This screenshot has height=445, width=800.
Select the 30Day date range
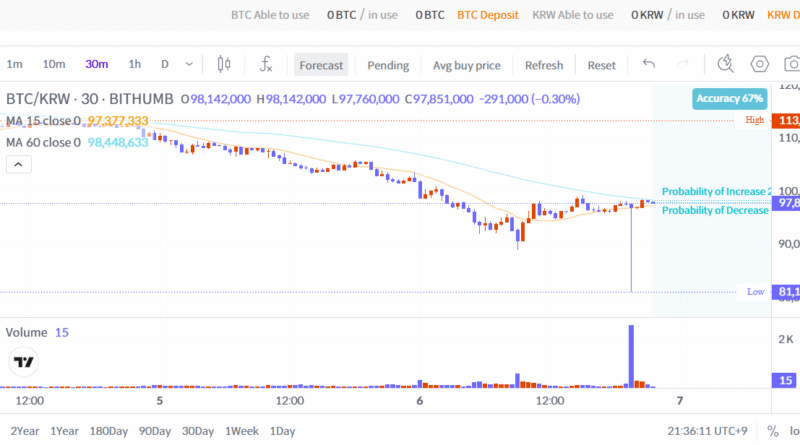click(198, 431)
